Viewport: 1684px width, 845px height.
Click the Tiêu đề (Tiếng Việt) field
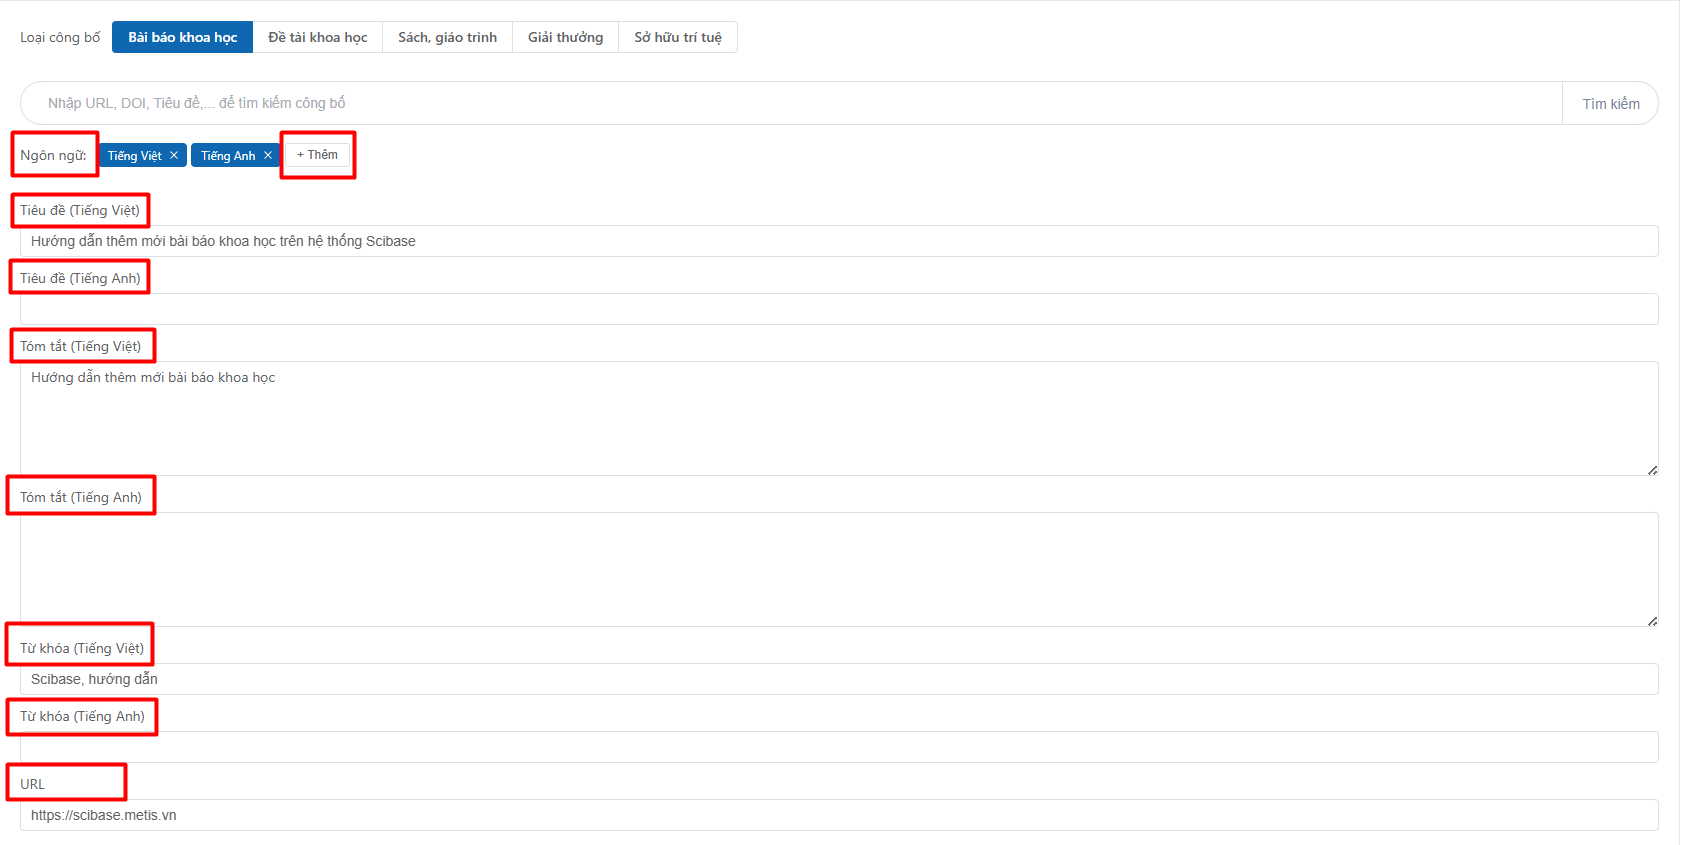click(x=838, y=241)
